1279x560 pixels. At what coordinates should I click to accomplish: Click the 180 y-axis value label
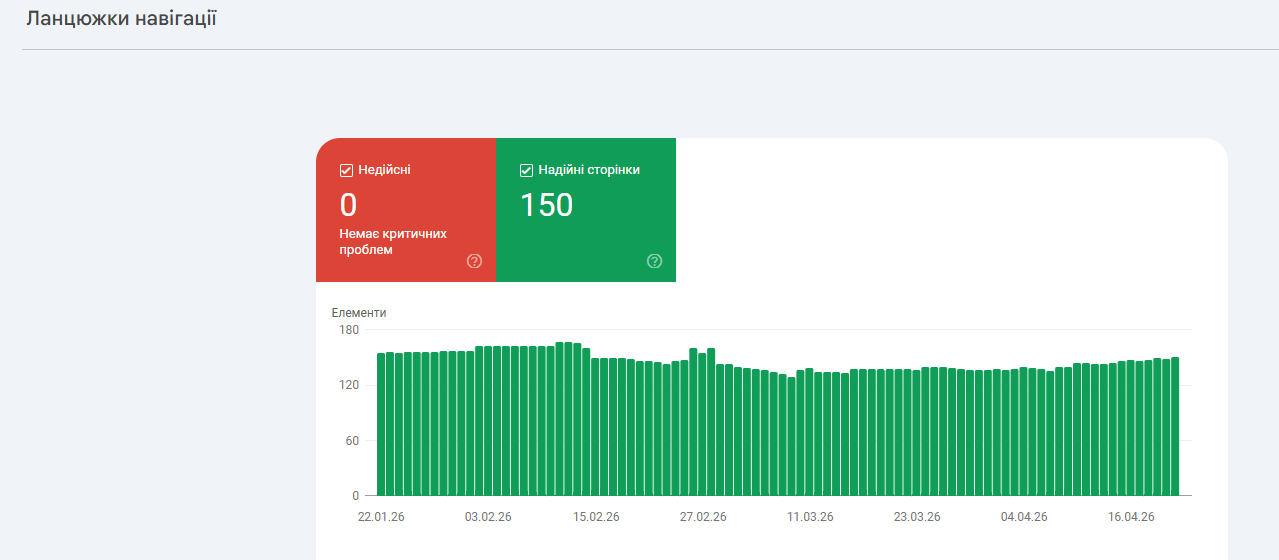348,330
